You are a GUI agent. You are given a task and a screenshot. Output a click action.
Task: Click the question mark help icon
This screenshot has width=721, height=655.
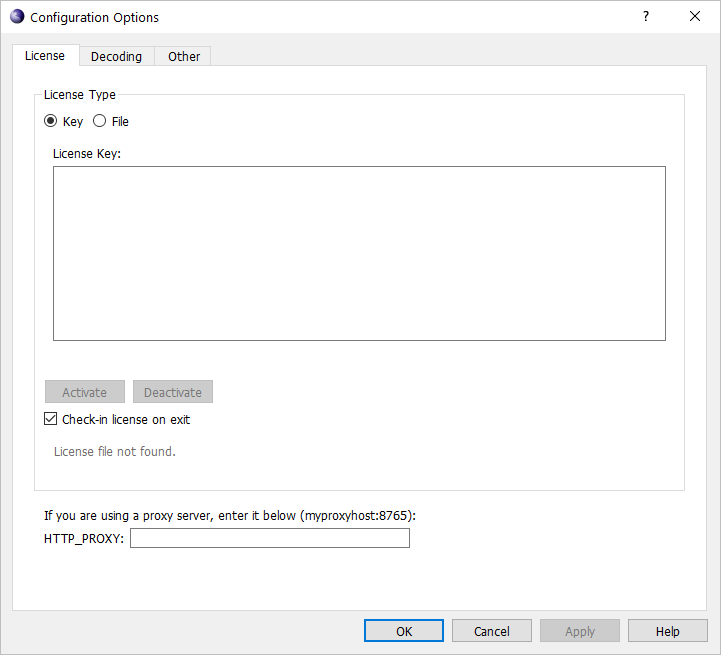(x=646, y=17)
